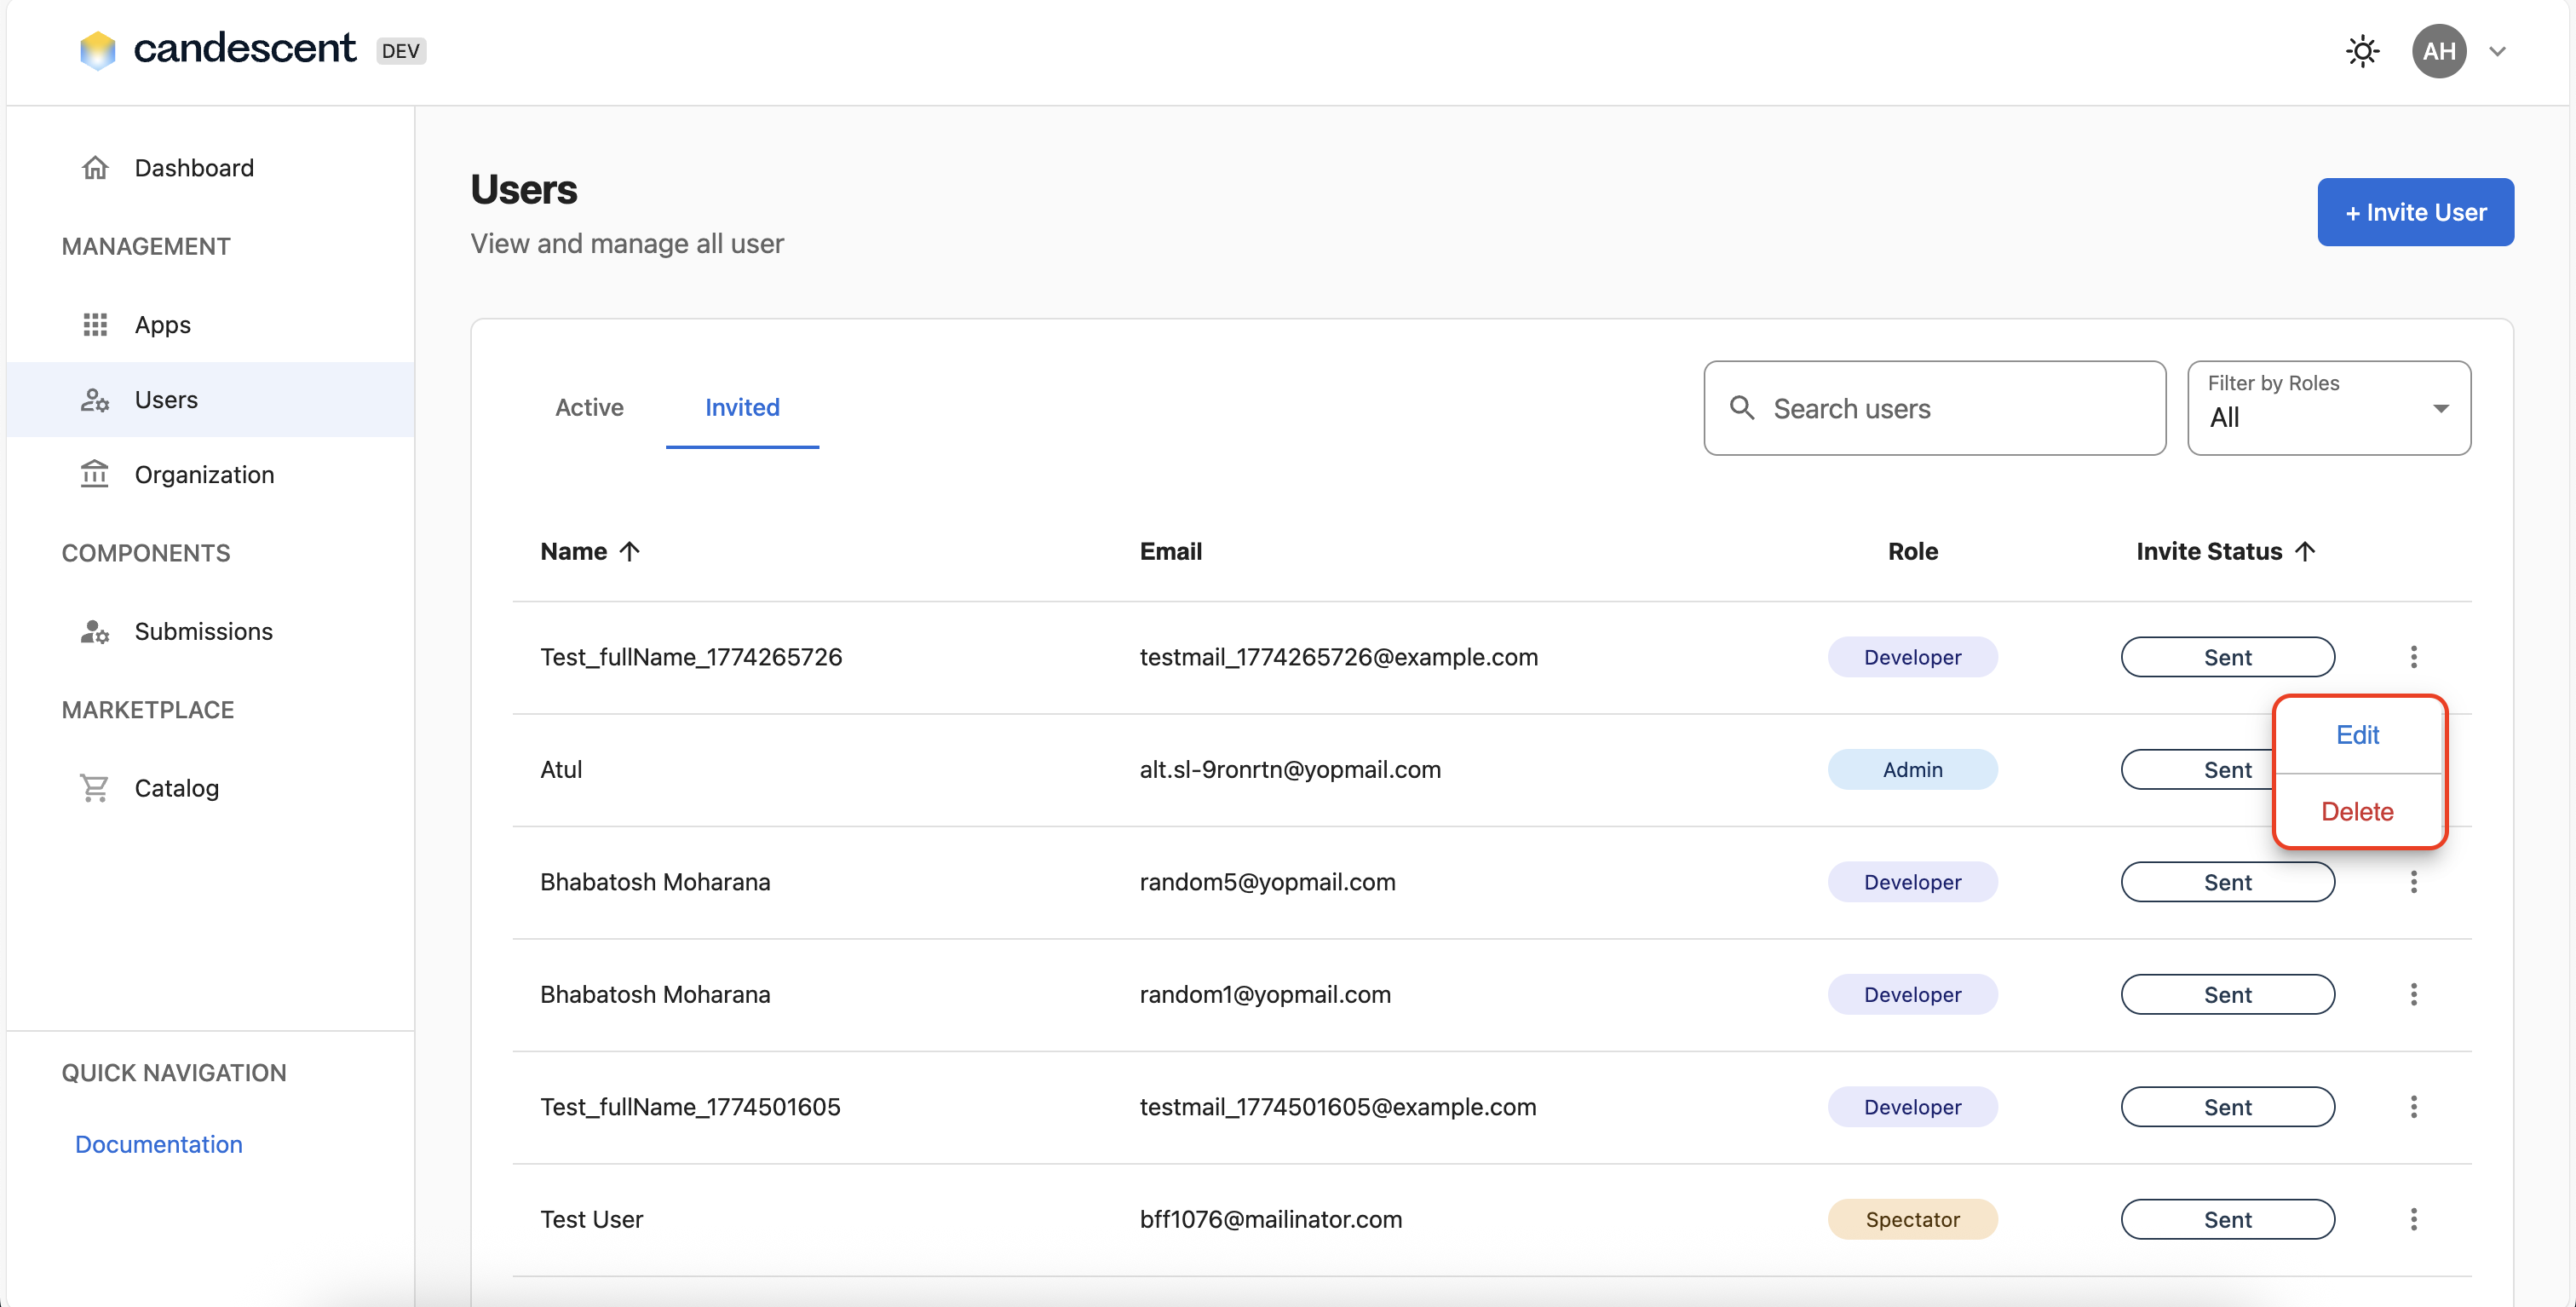Click the Catalog shopping cart icon
This screenshot has height=1307, width=2576.
(95, 788)
